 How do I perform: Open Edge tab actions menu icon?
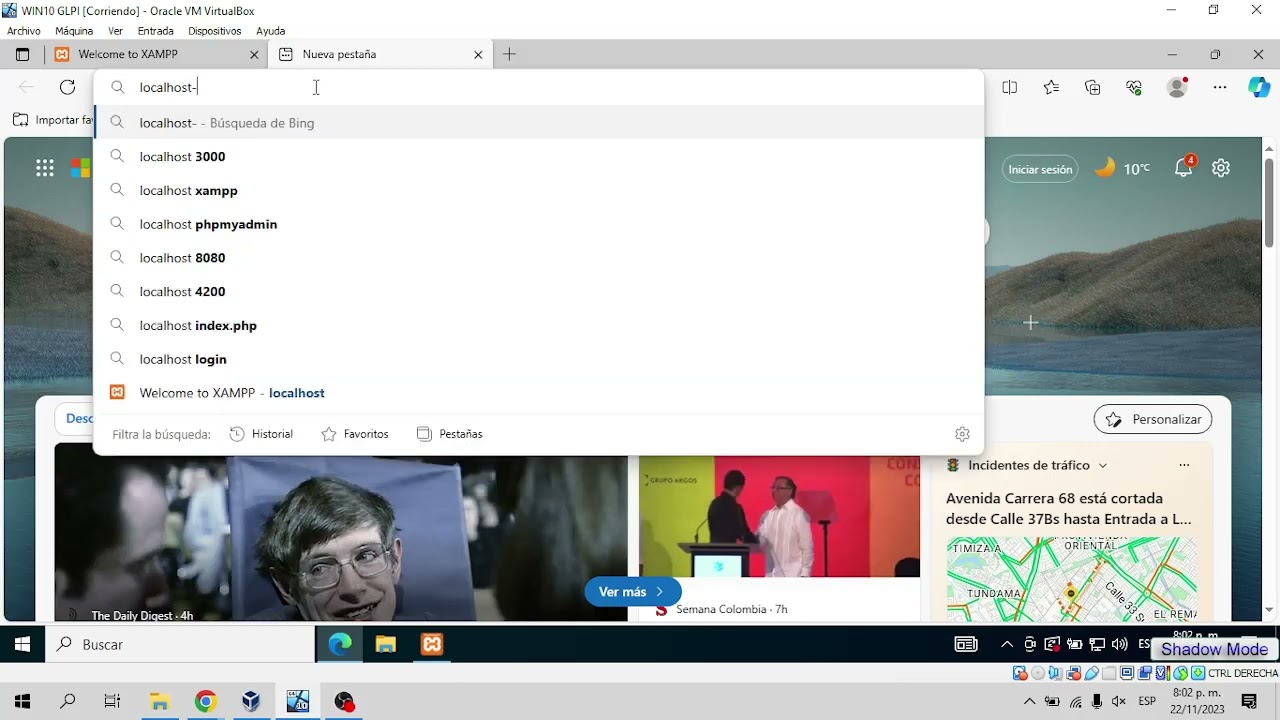23,54
